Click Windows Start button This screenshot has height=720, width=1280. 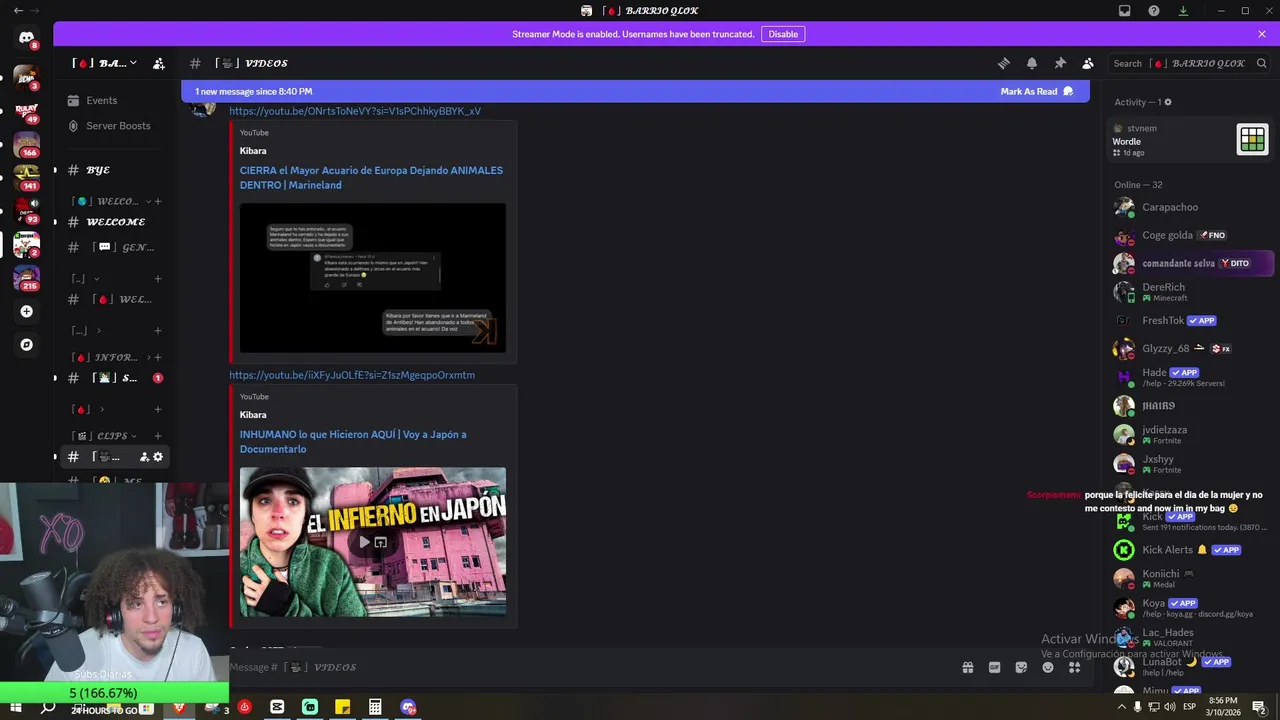[16, 708]
